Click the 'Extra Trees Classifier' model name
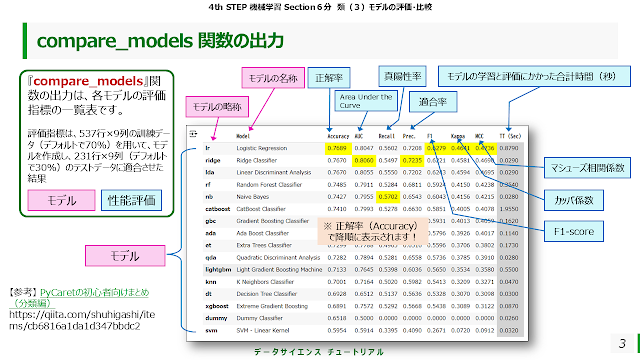Viewport: 640px width, 360px height. pos(264,245)
